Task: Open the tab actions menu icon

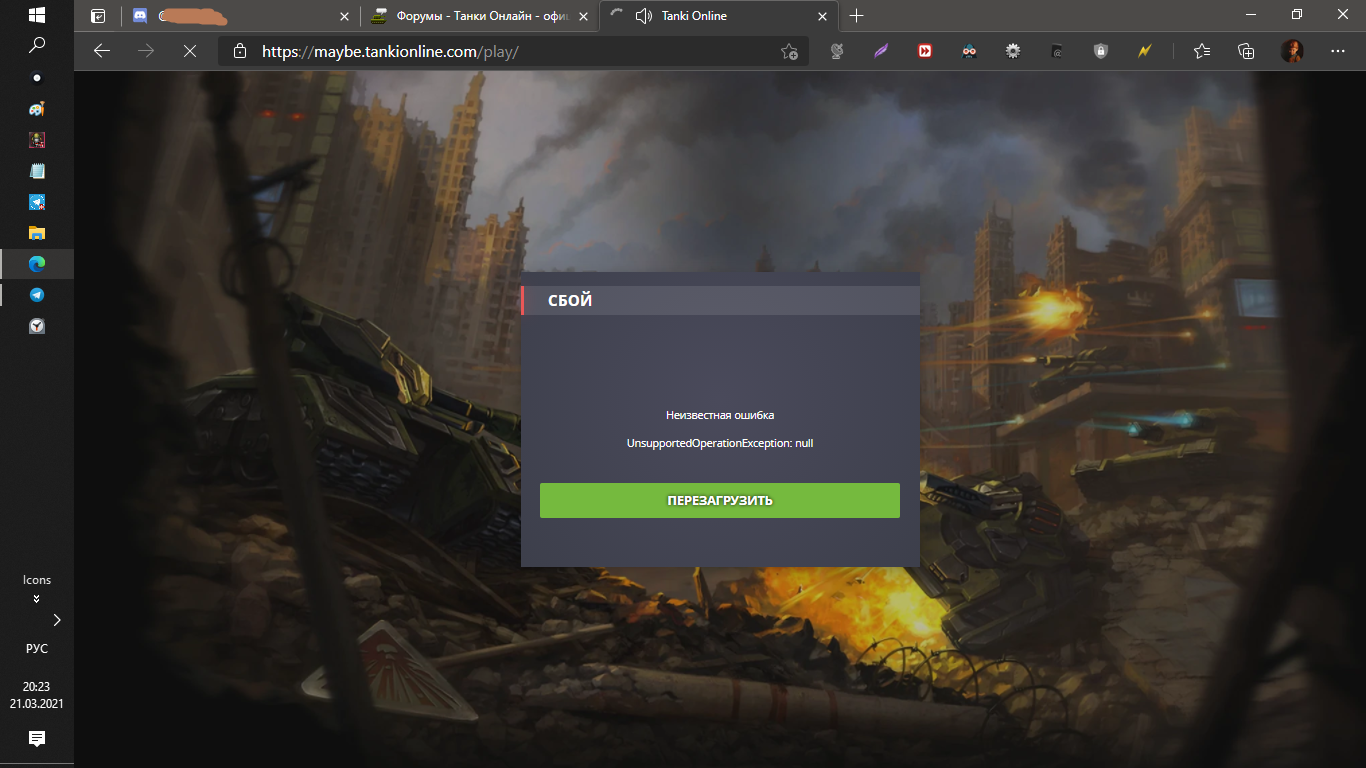Action: click(98, 16)
